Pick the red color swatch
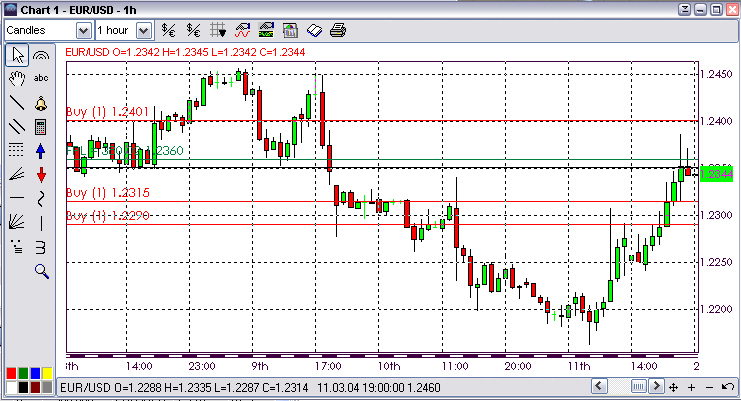The height and width of the screenshot is (401, 741). [x=11, y=373]
